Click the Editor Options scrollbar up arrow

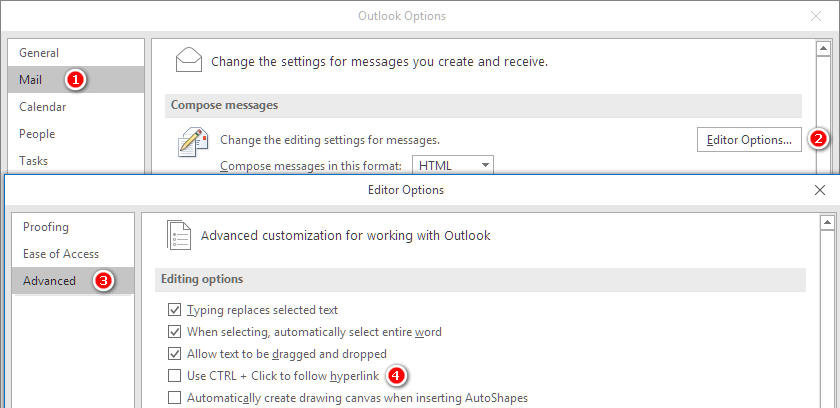(x=827, y=223)
